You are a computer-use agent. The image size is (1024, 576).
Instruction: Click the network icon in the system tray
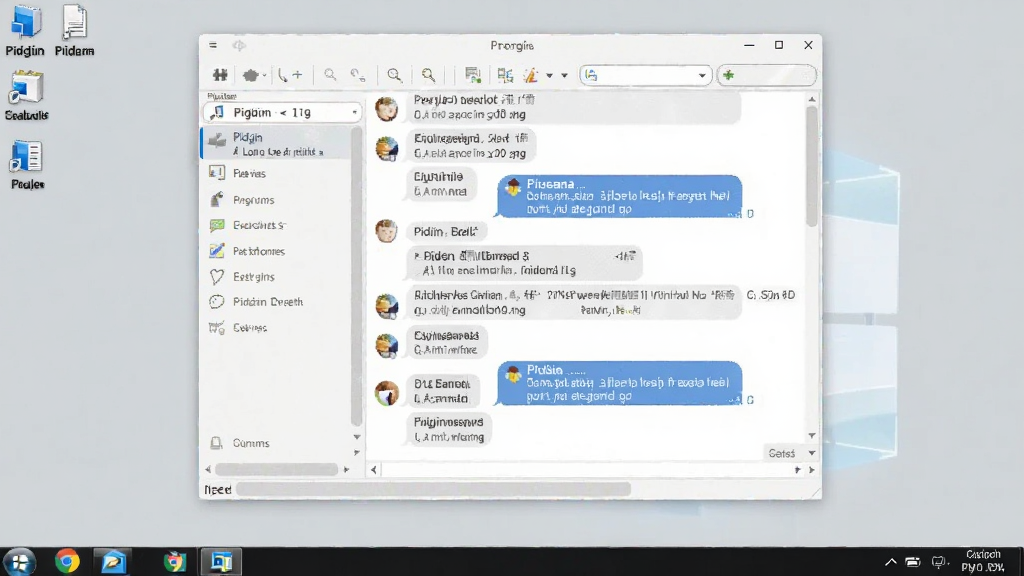[x=940, y=562]
